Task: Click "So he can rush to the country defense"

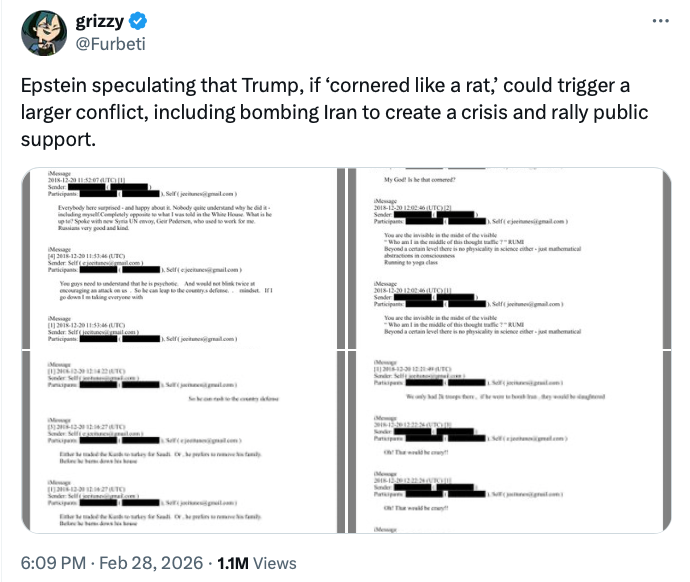Action: (238, 400)
